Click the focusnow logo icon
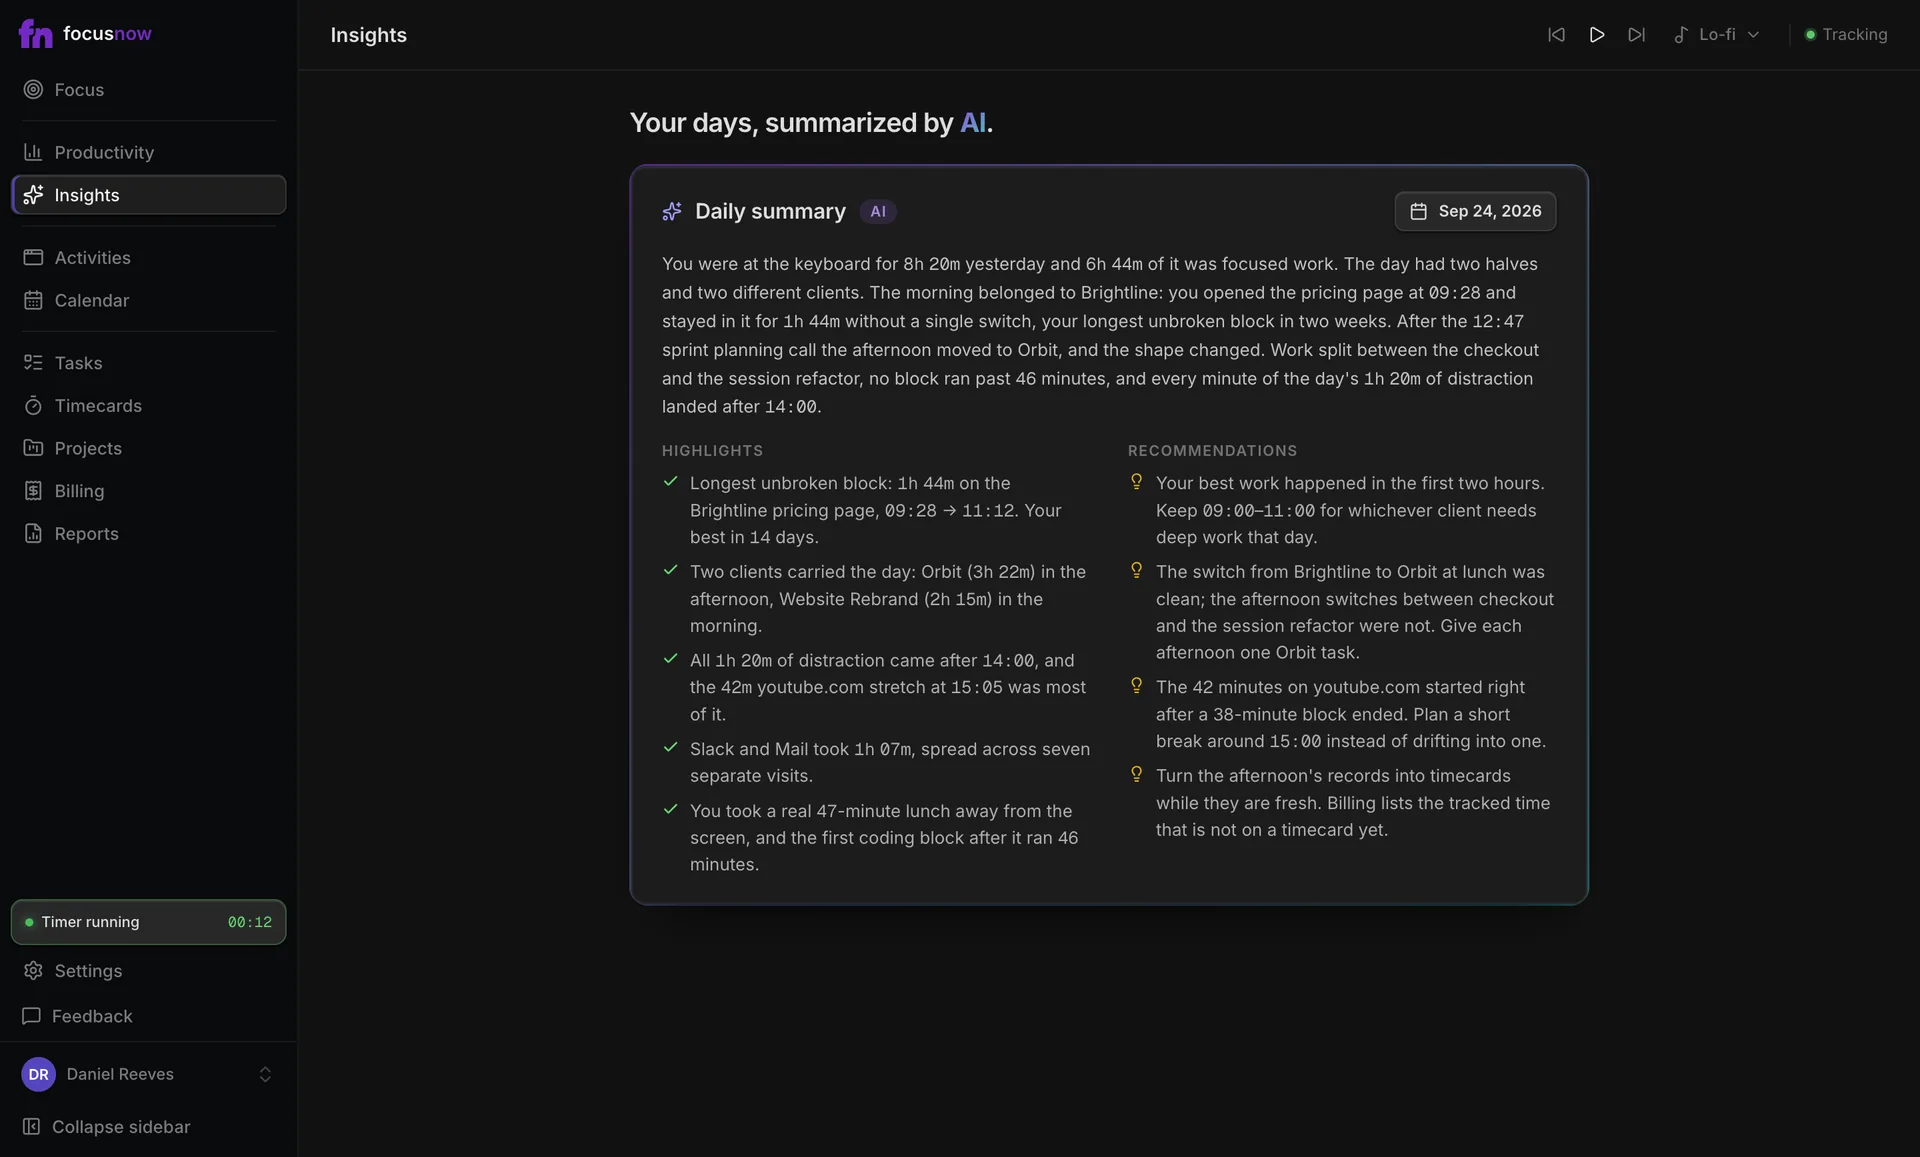 [35, 34]
